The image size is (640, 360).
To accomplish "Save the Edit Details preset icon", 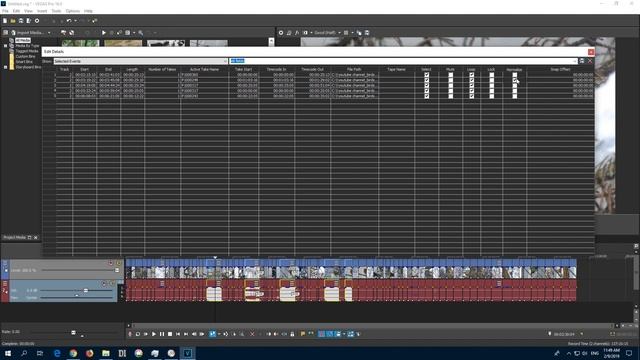I will point(582,61).
